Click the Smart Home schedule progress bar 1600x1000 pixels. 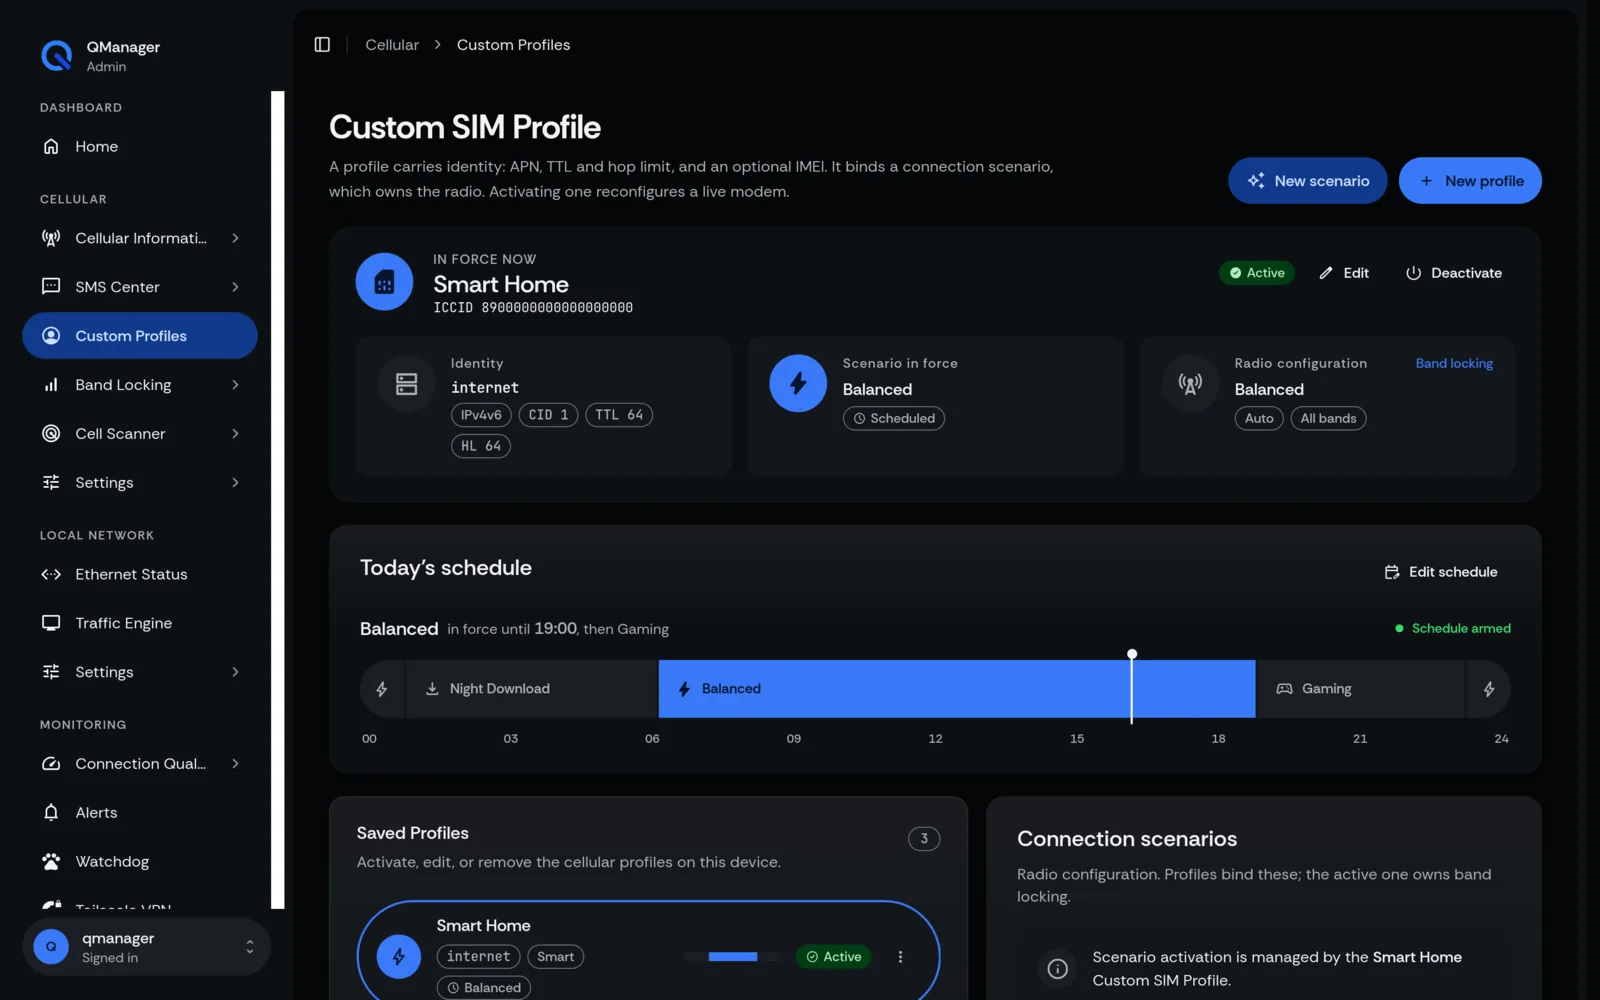(732, 957)
